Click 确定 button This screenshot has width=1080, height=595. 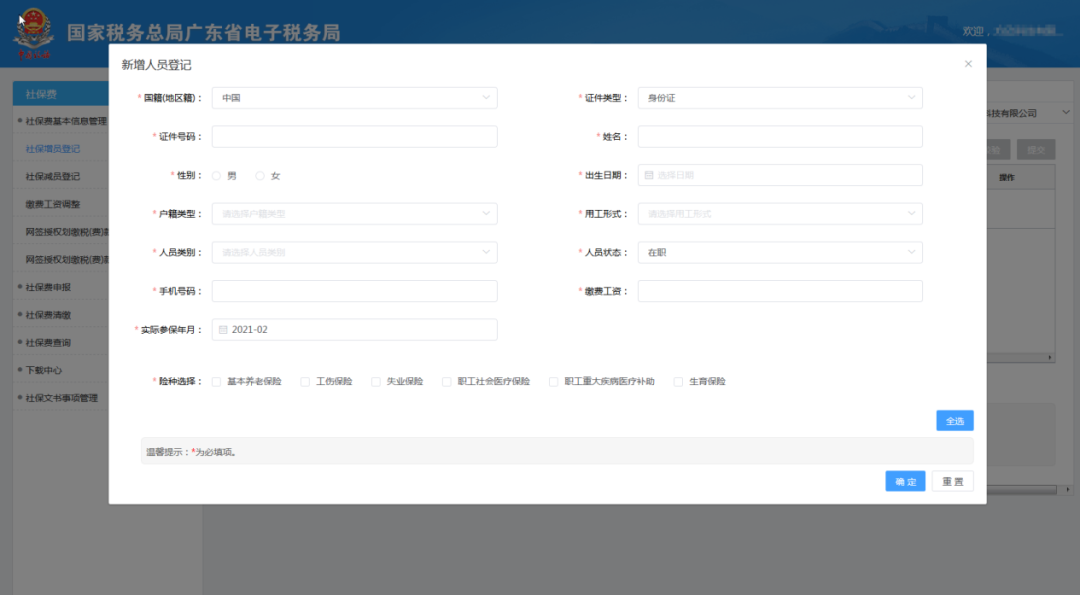(905, 481)
